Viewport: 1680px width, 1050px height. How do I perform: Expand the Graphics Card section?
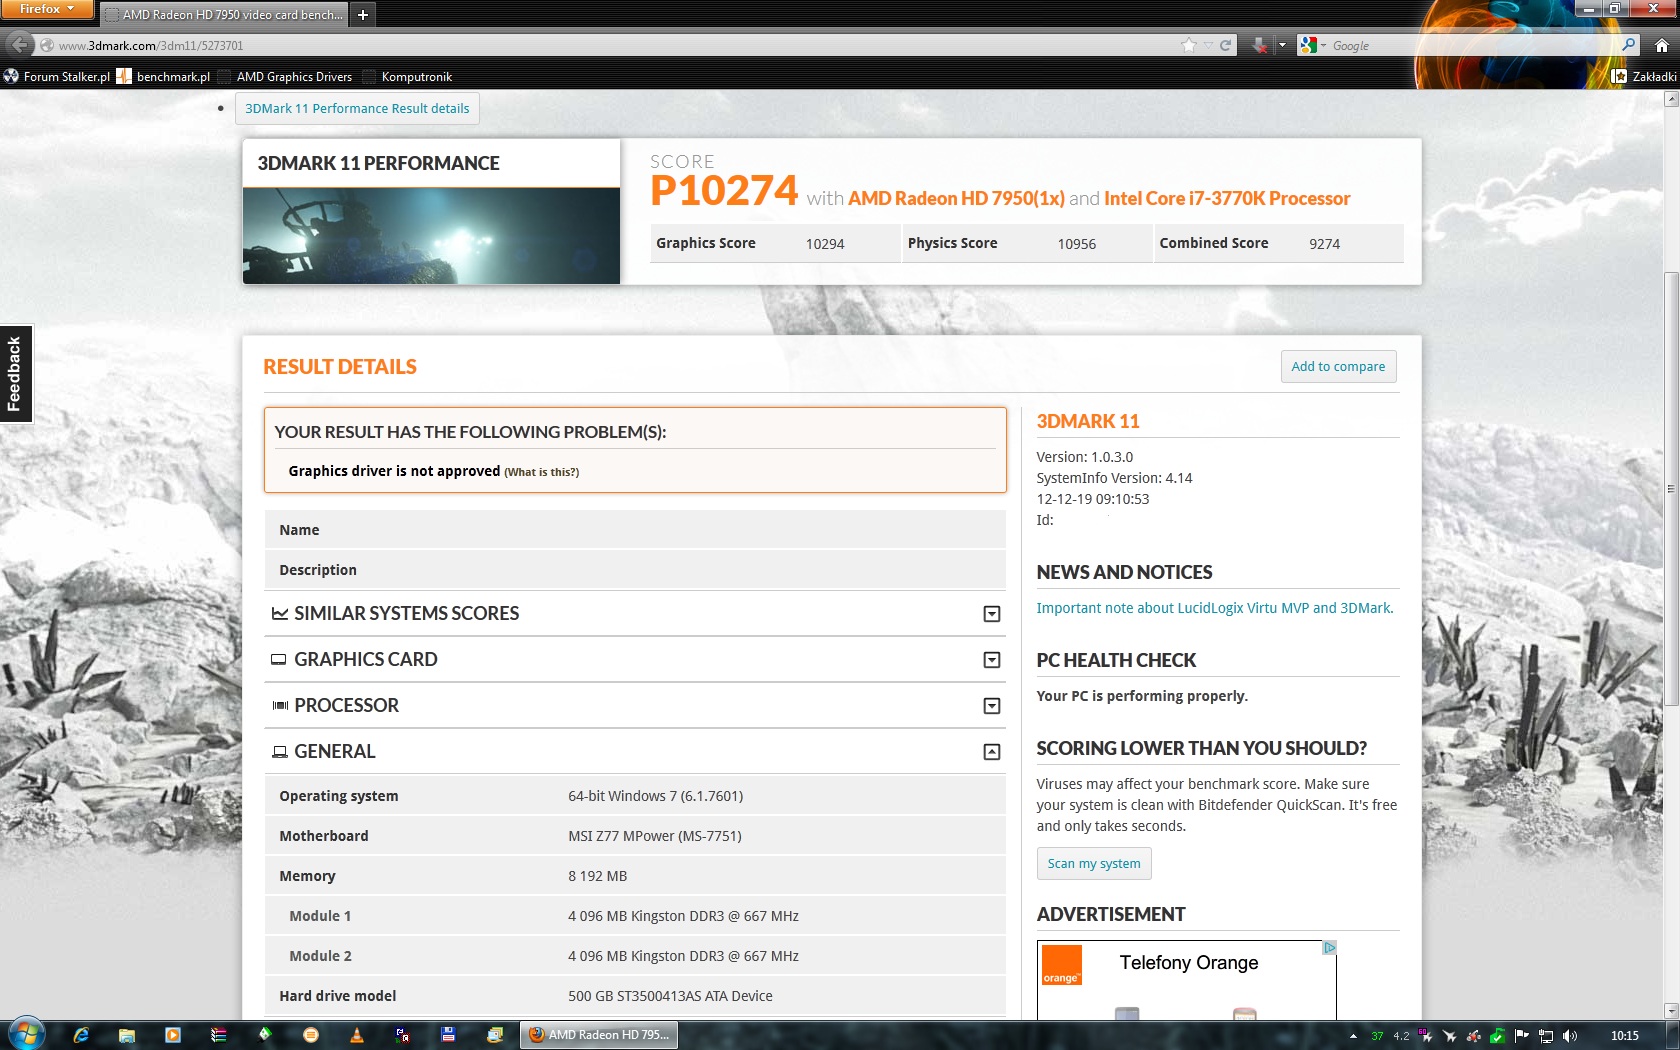(x=991, y=660)
